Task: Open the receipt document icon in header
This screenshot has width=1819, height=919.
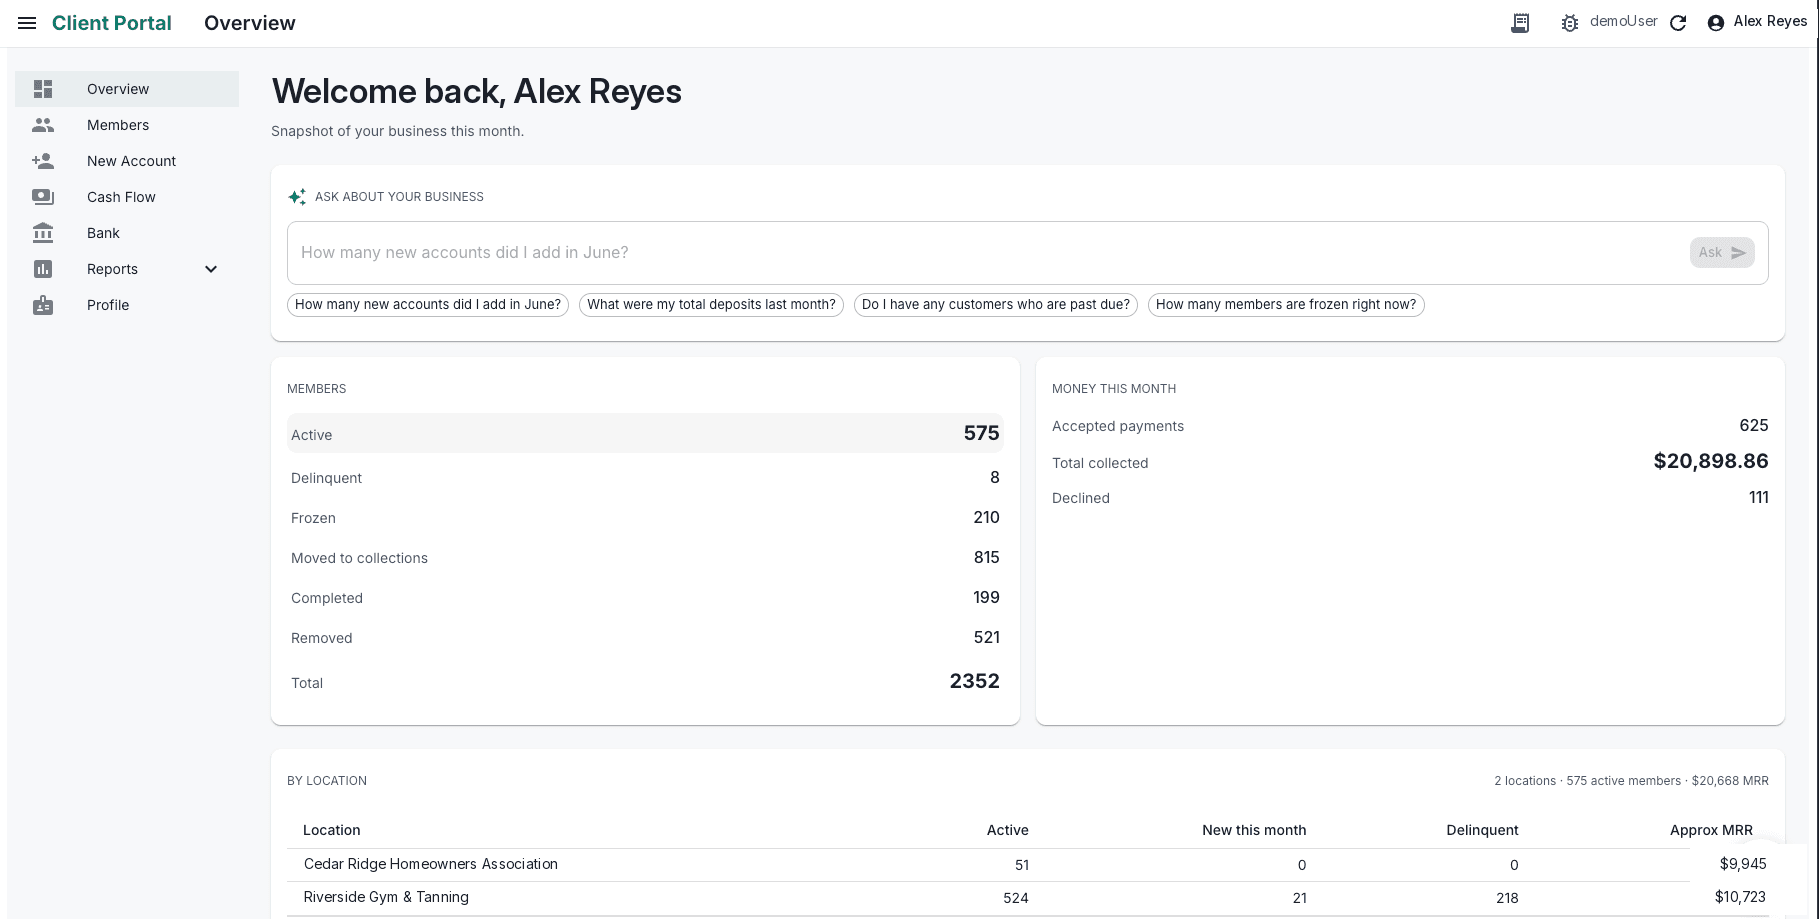Action: point(1520,23)
